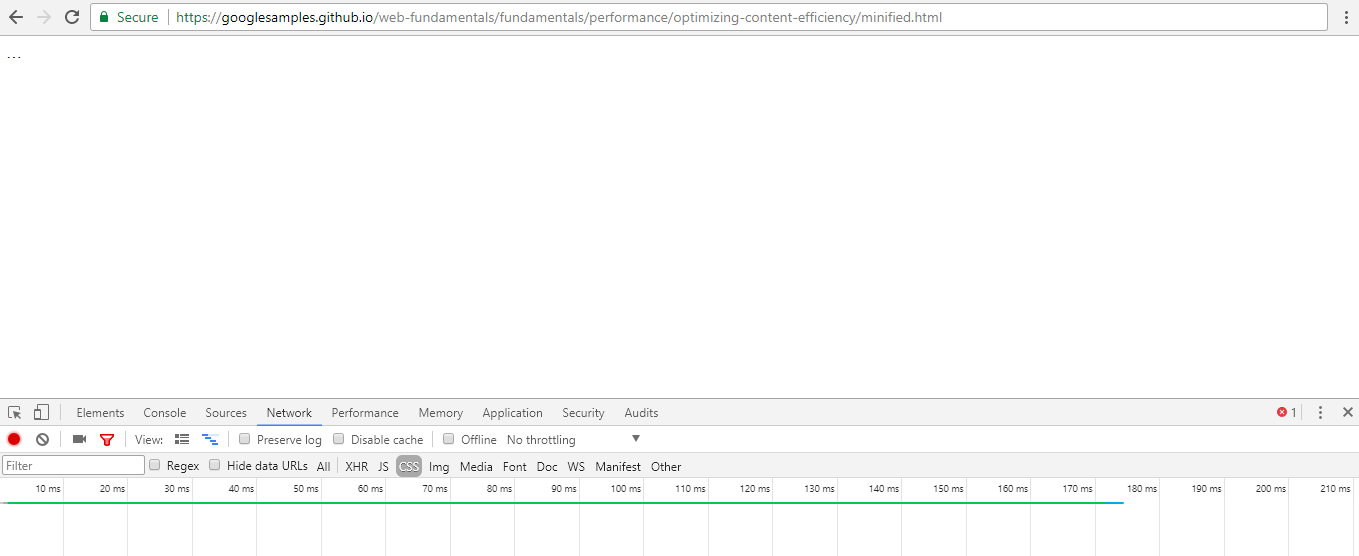Open the No throttling dropdown

point(573,439)
